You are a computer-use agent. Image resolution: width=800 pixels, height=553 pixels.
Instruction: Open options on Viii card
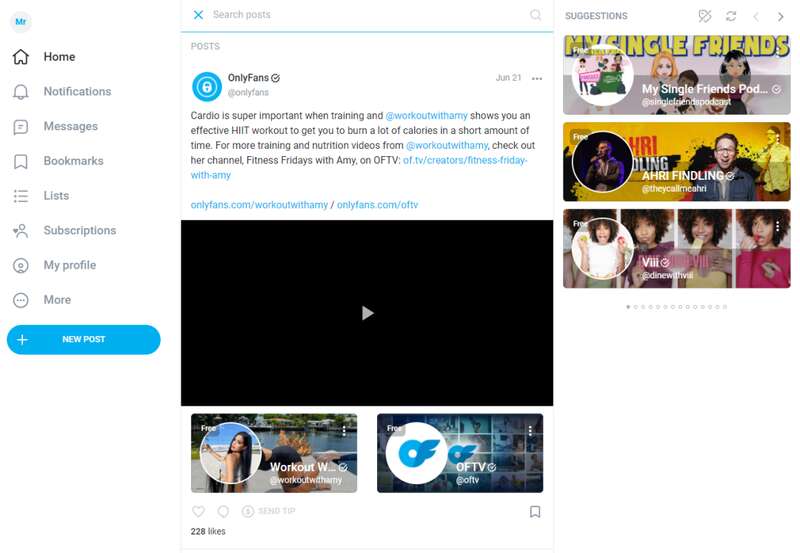coord(778,225)
